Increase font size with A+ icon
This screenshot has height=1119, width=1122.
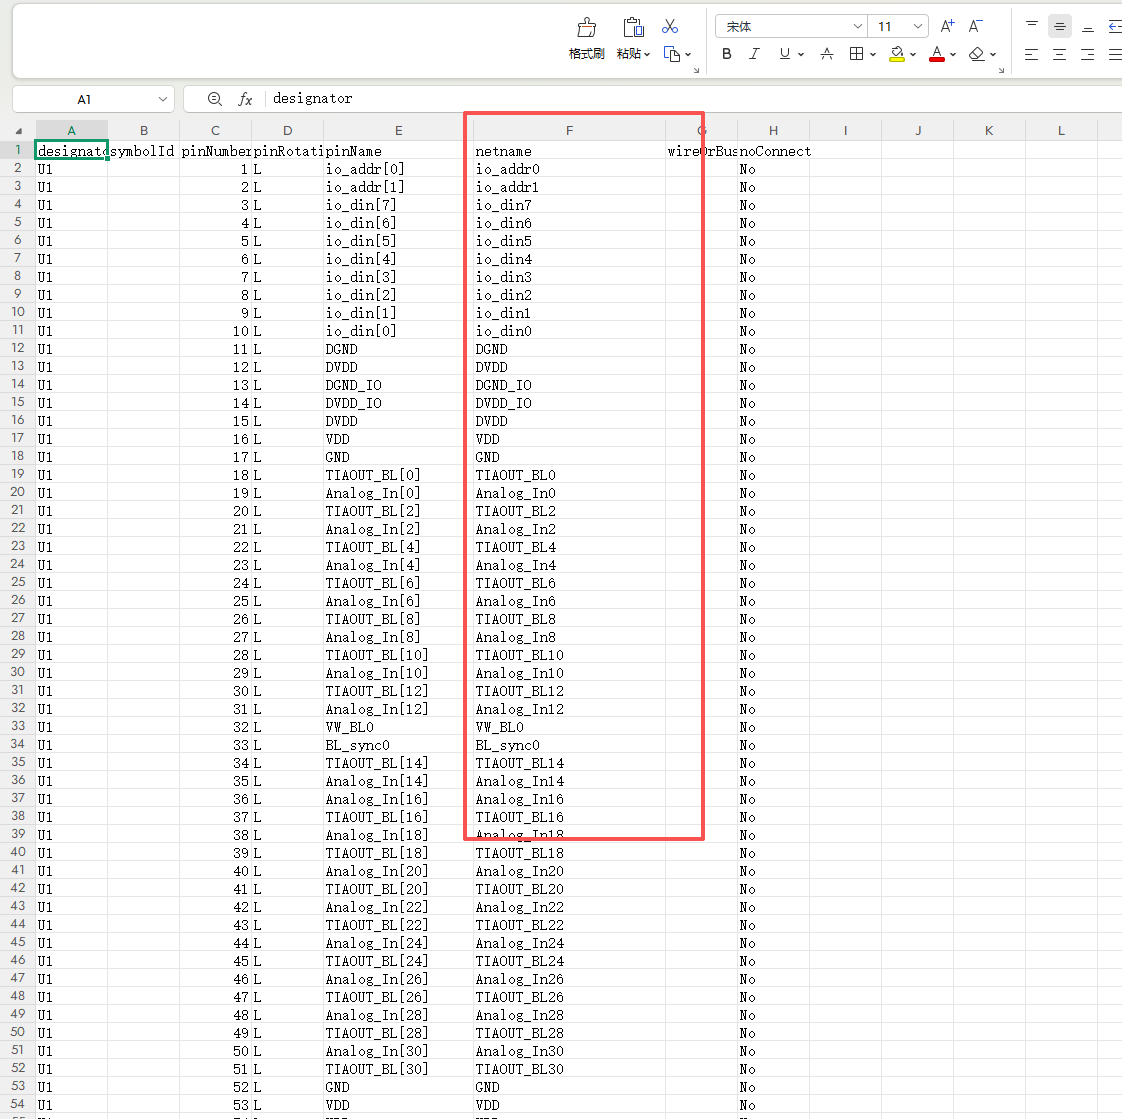pos(947,26)
